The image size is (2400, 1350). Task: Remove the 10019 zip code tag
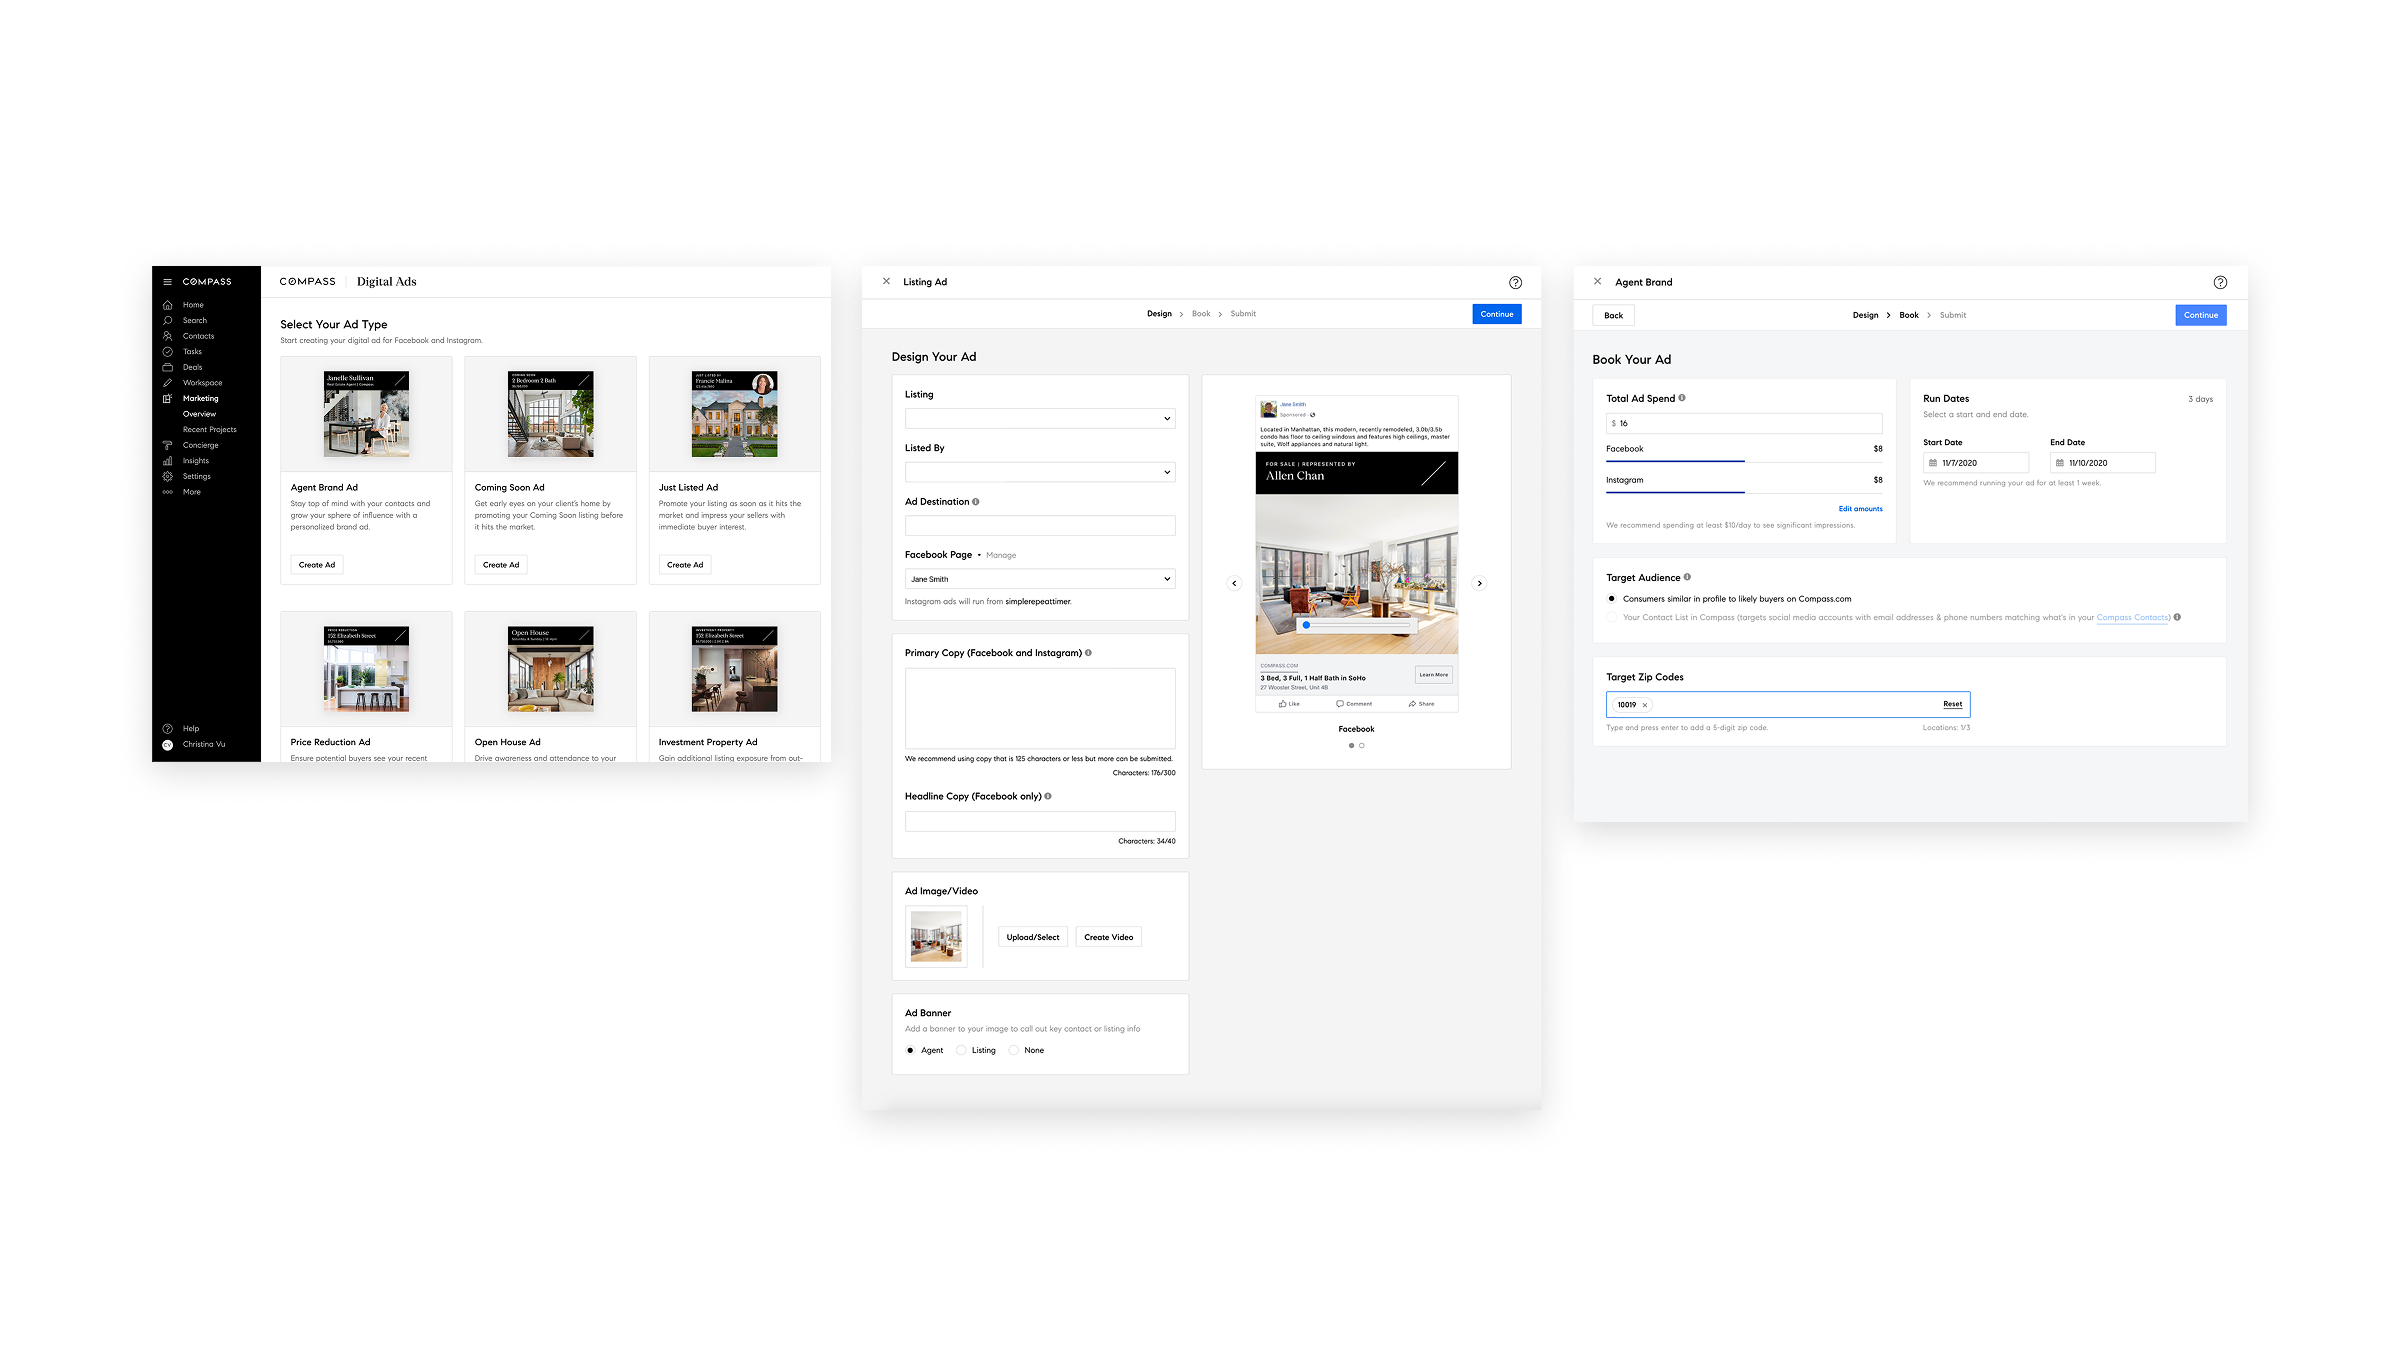(1644, 705)
